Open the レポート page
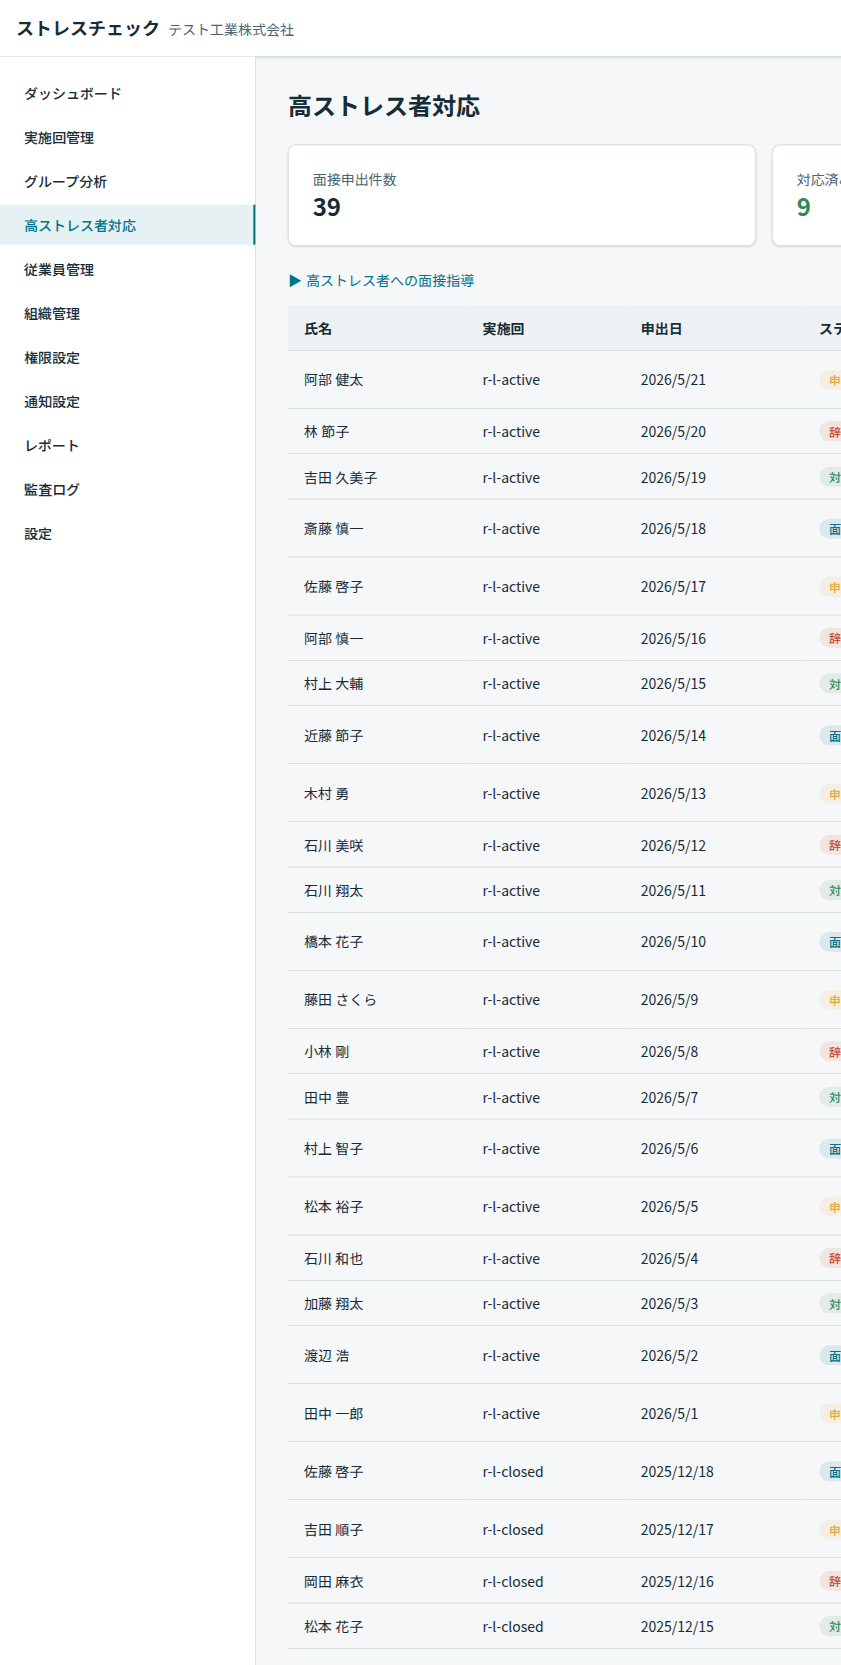This screenshot has width=841, height=1665. pos(52,446)
